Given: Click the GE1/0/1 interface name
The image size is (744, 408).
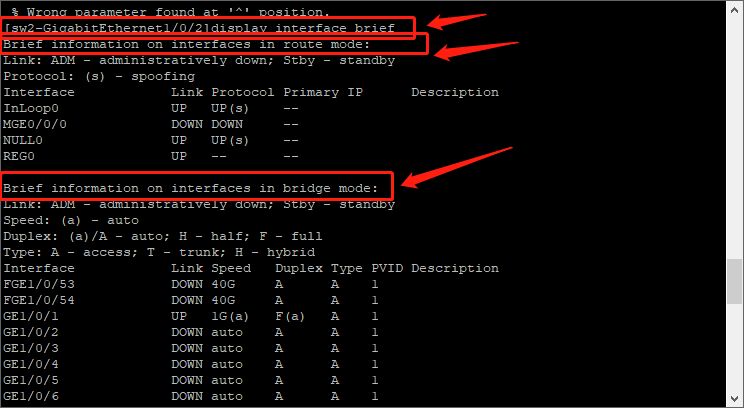Looking at the screenshot, I should point(31,316).
